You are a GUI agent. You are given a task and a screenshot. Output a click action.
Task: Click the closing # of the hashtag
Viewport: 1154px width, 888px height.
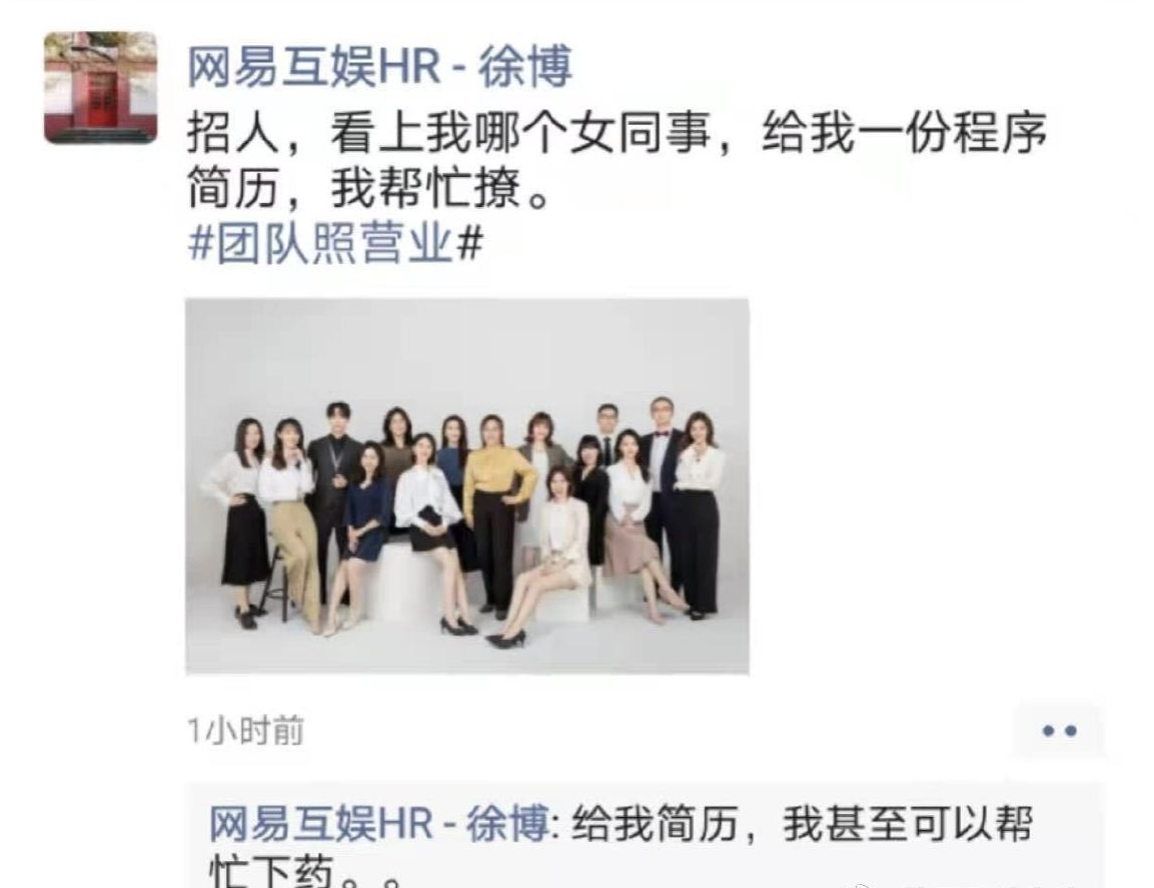click(470, 243)
